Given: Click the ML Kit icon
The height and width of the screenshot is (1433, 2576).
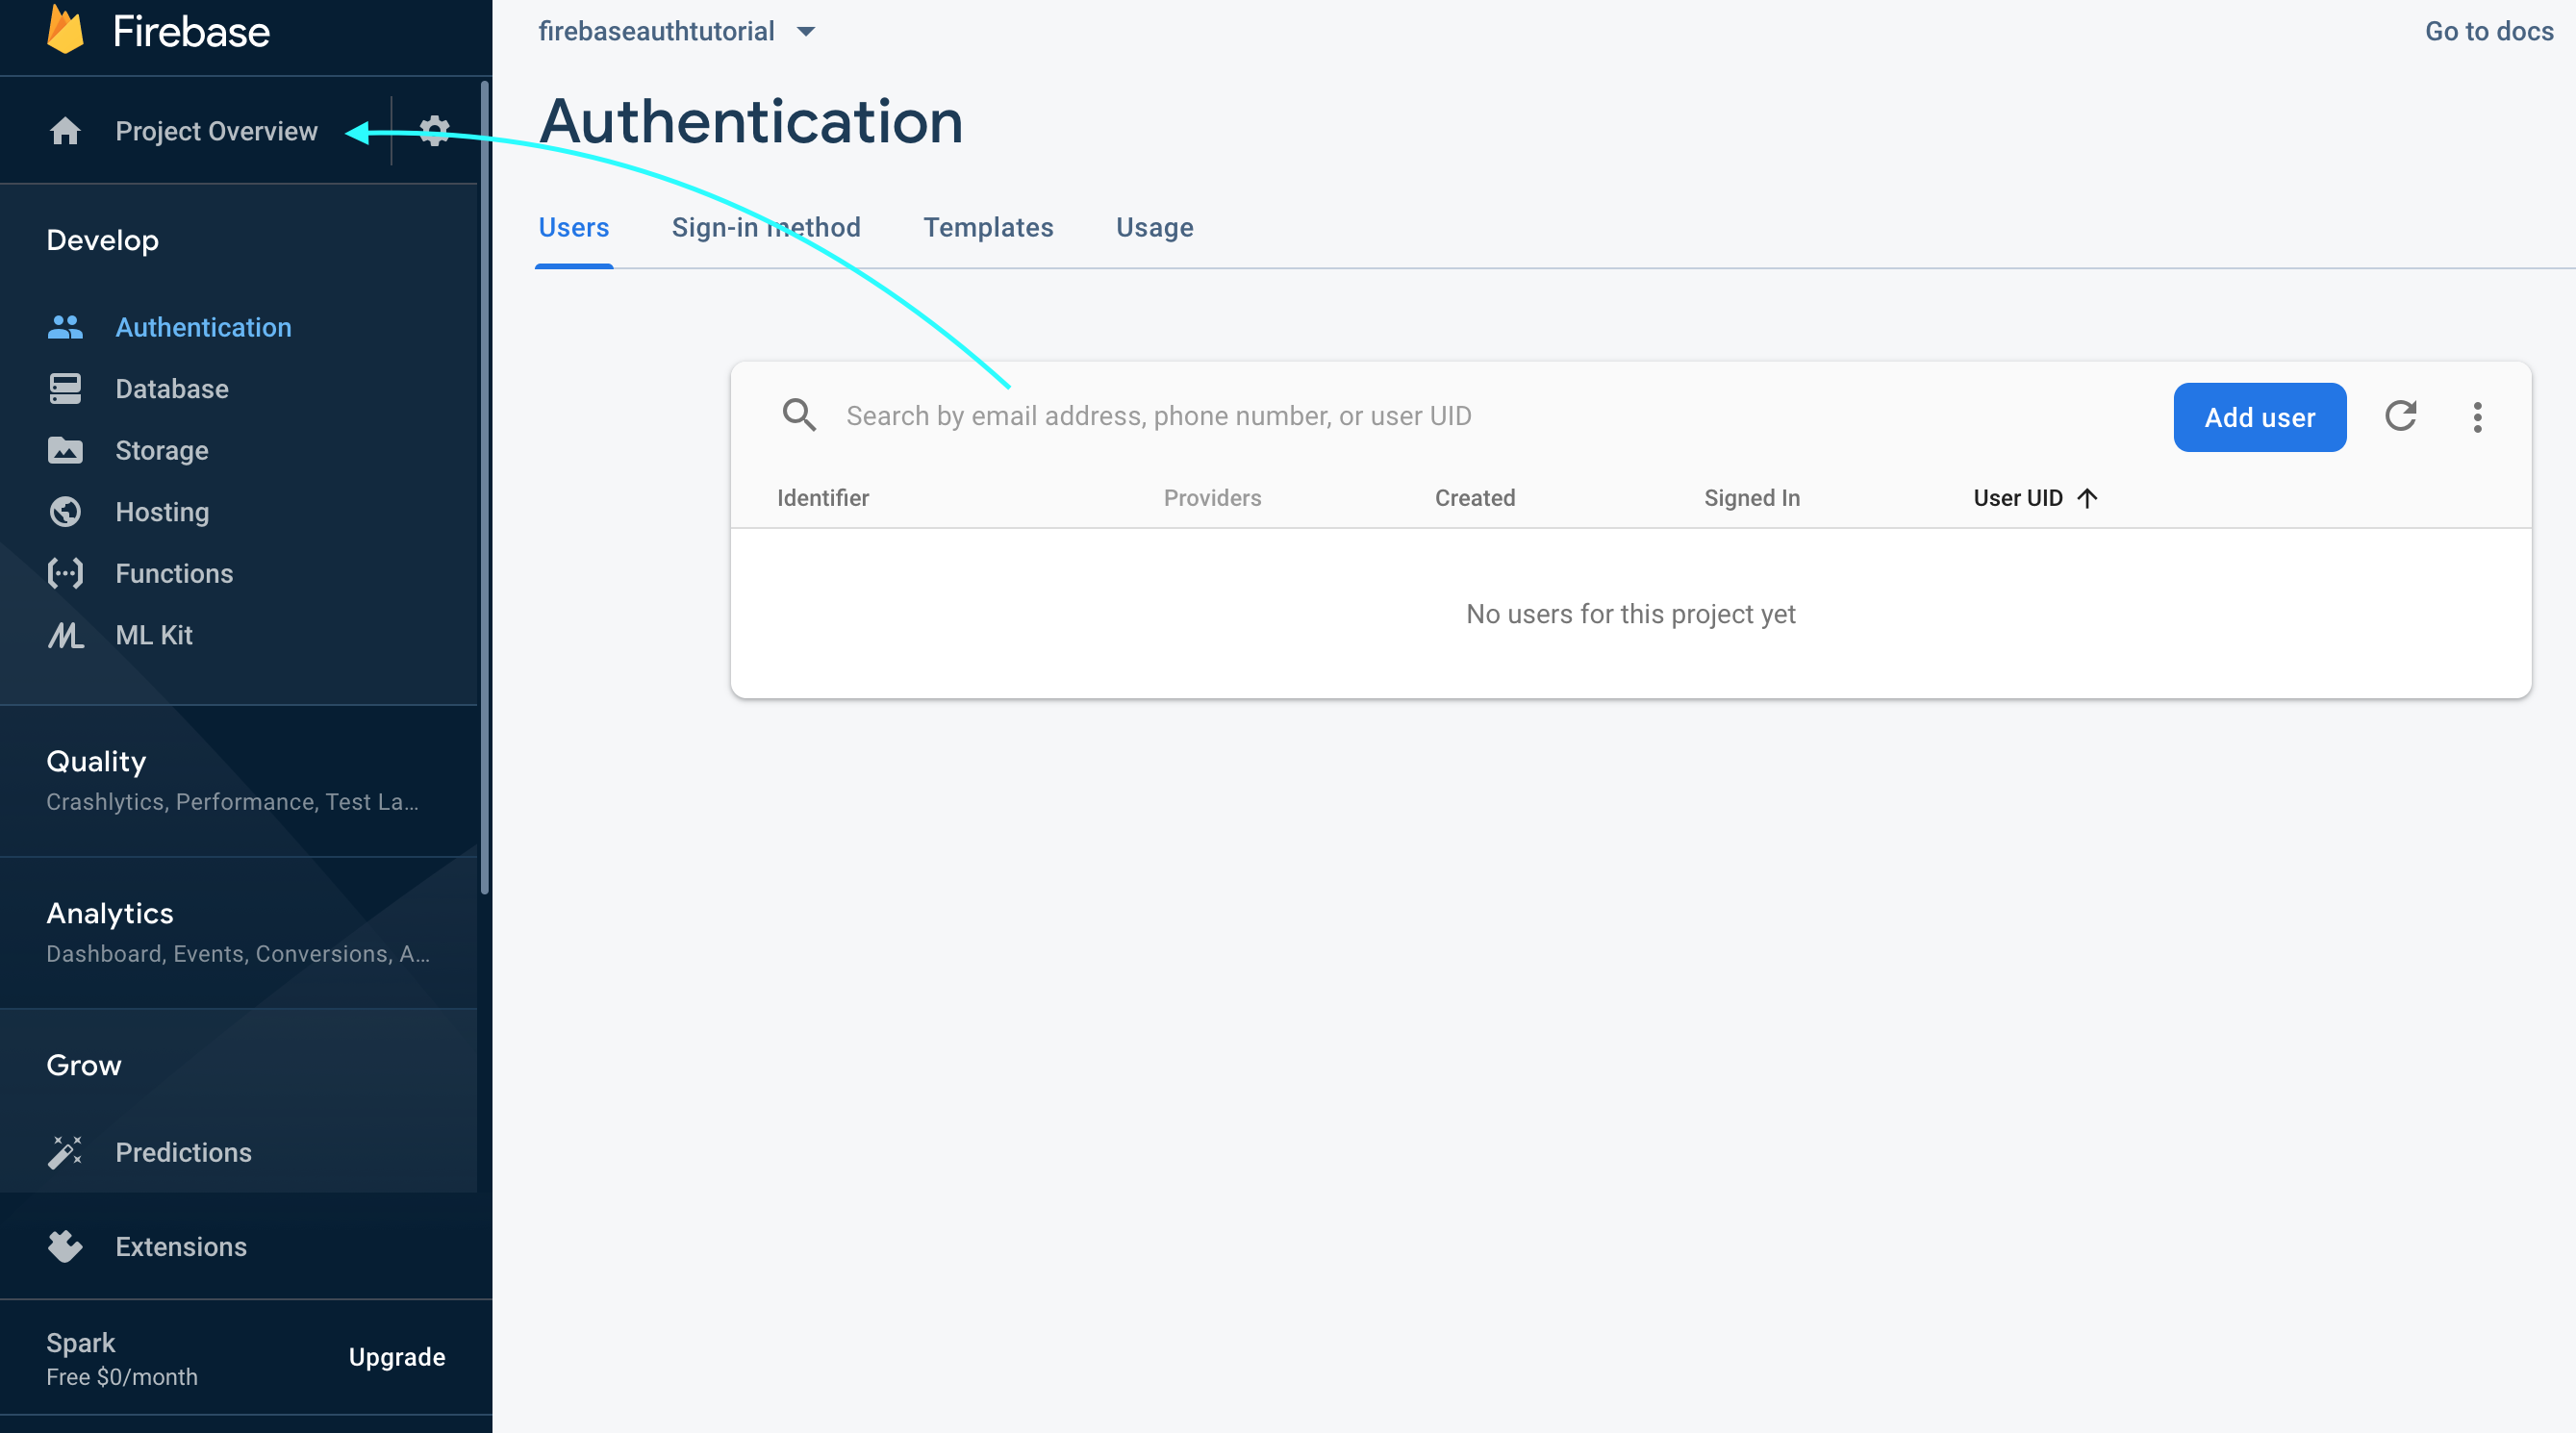Looking at the screenshot, I should (x=65, y=635).
